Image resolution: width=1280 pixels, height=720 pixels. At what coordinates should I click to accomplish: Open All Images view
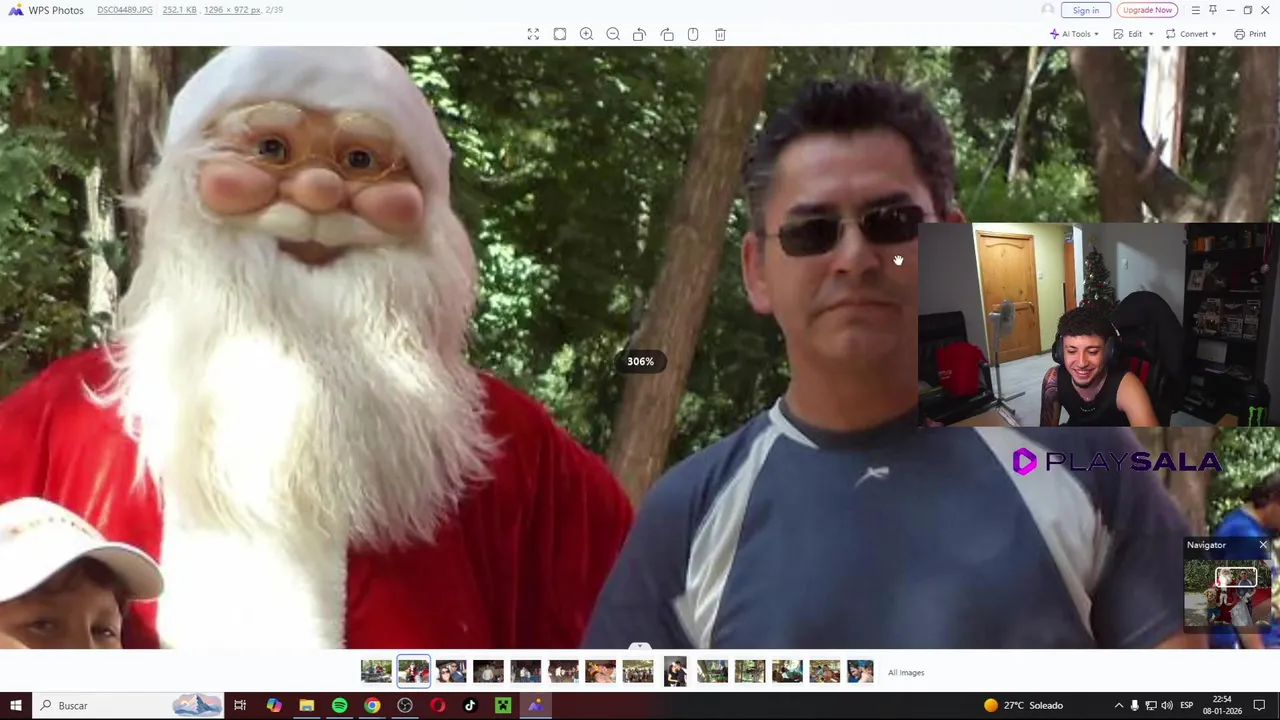[906, 672]
